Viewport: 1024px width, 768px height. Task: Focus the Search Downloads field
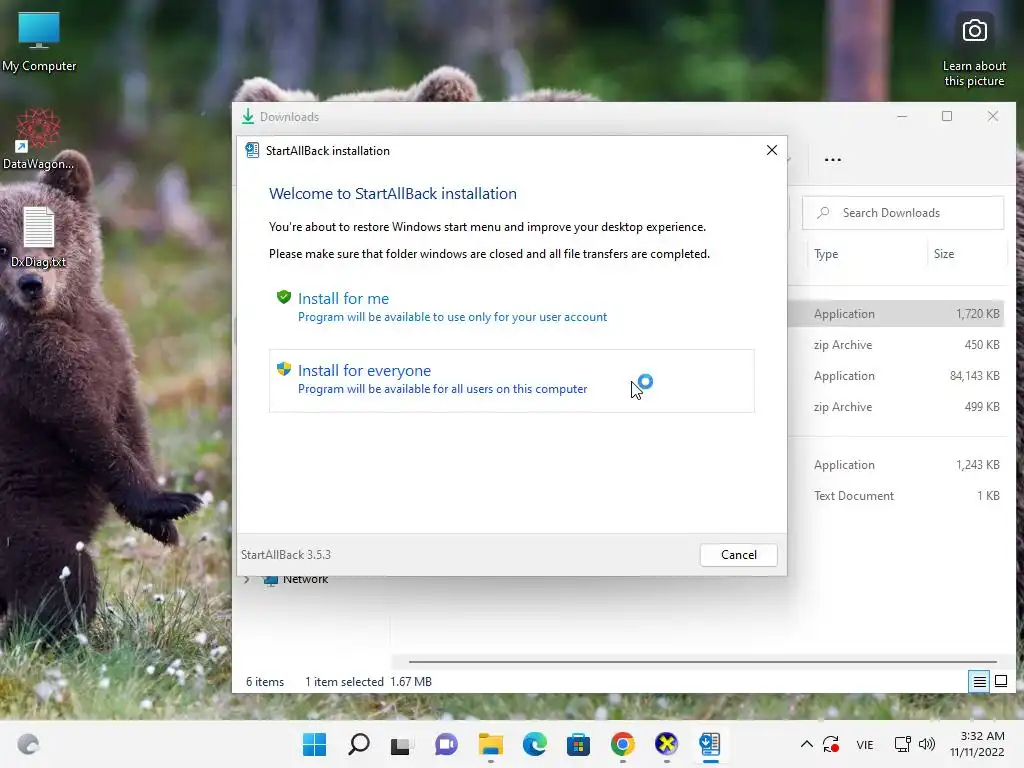click(x=903, y=213)
